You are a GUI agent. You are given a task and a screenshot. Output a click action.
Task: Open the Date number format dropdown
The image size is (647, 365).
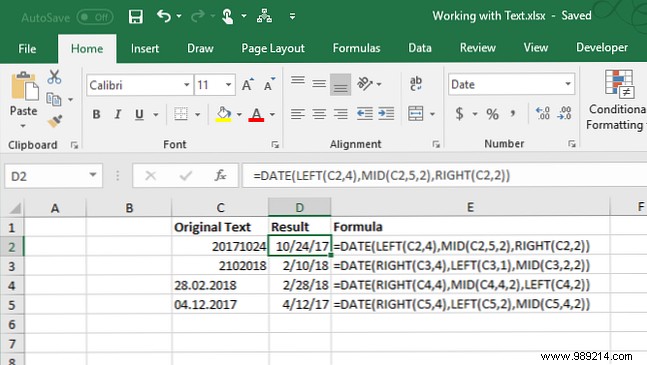click(568, 84)
